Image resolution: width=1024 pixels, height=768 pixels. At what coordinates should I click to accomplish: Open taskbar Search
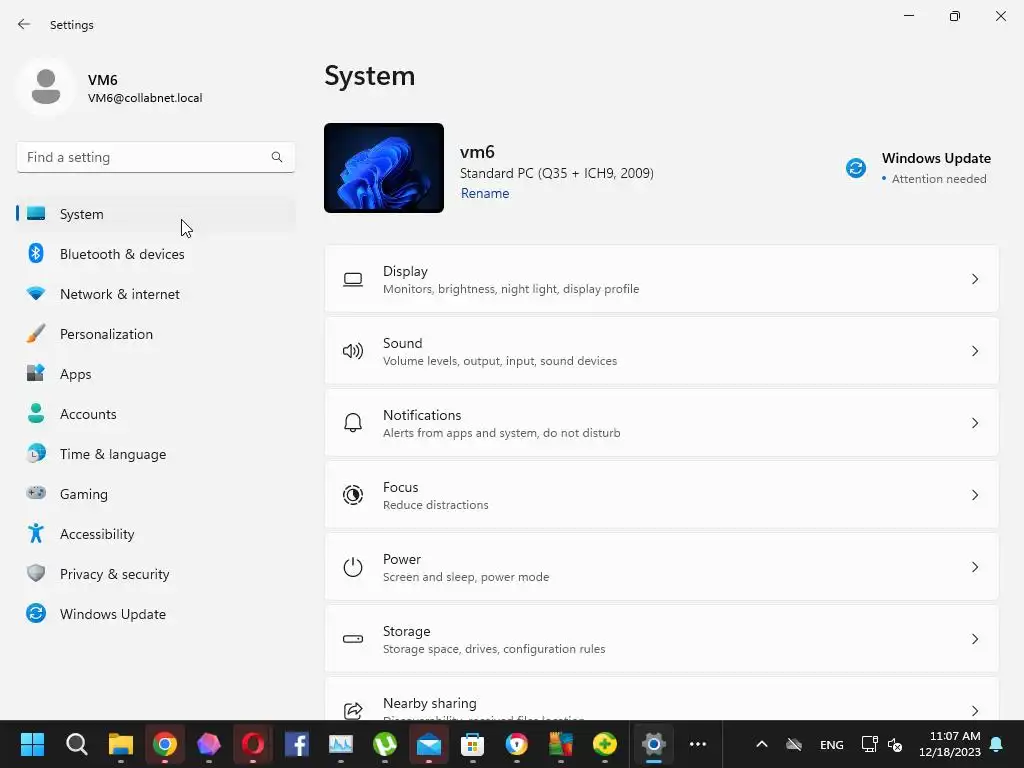[76, 744]
